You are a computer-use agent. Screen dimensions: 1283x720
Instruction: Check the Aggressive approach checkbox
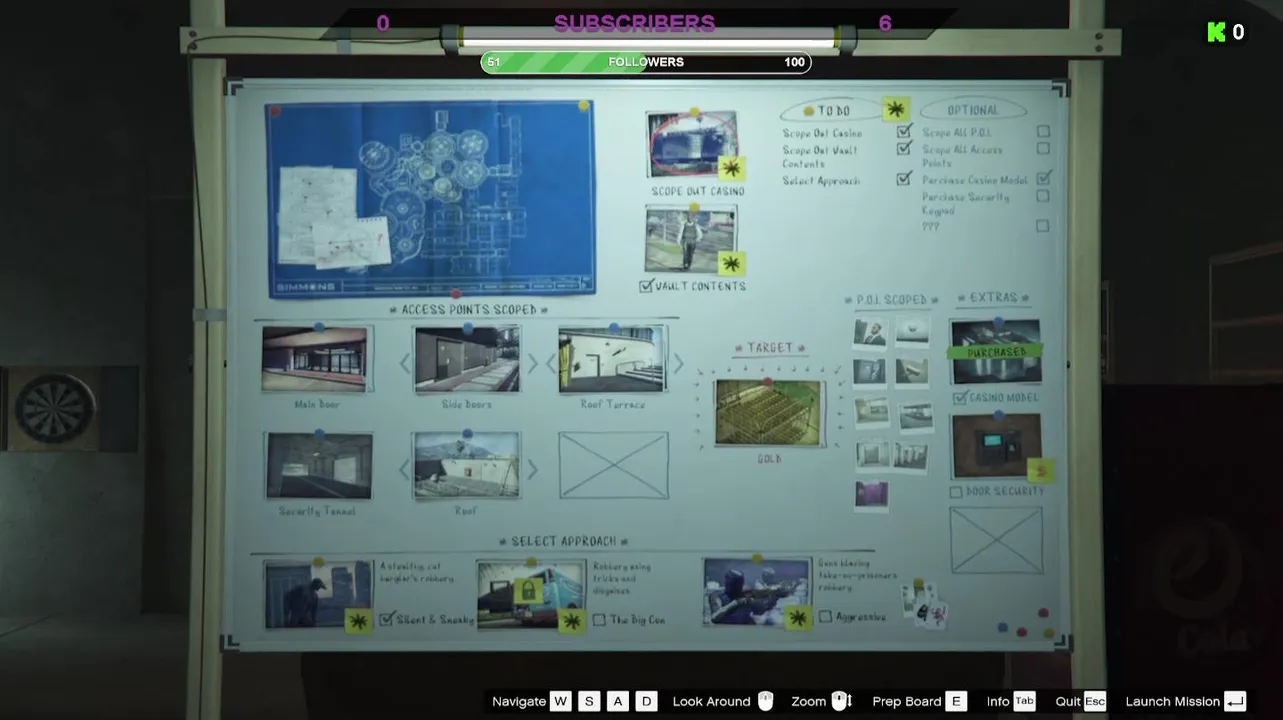tap(825, 617)
